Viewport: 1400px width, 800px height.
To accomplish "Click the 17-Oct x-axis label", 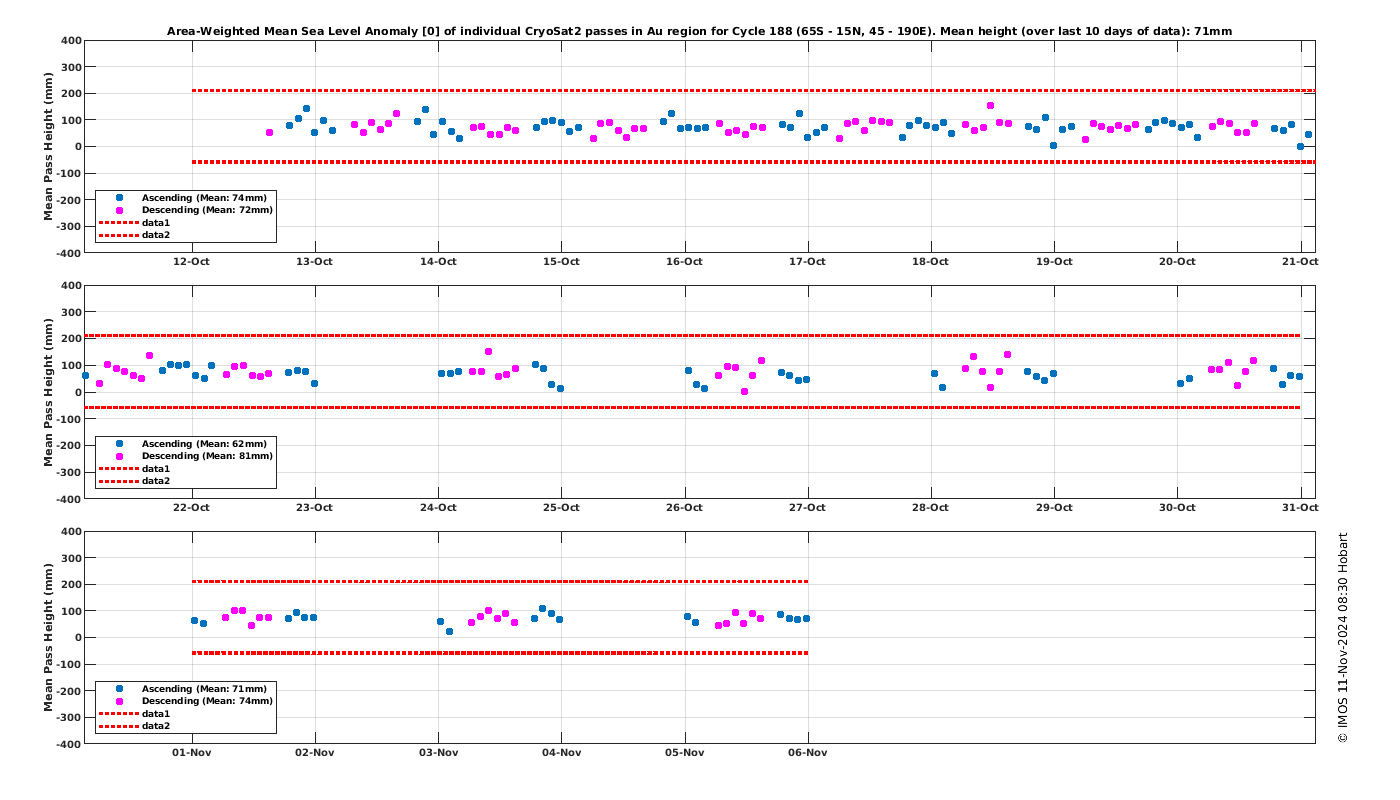I will tap(808, 262).
